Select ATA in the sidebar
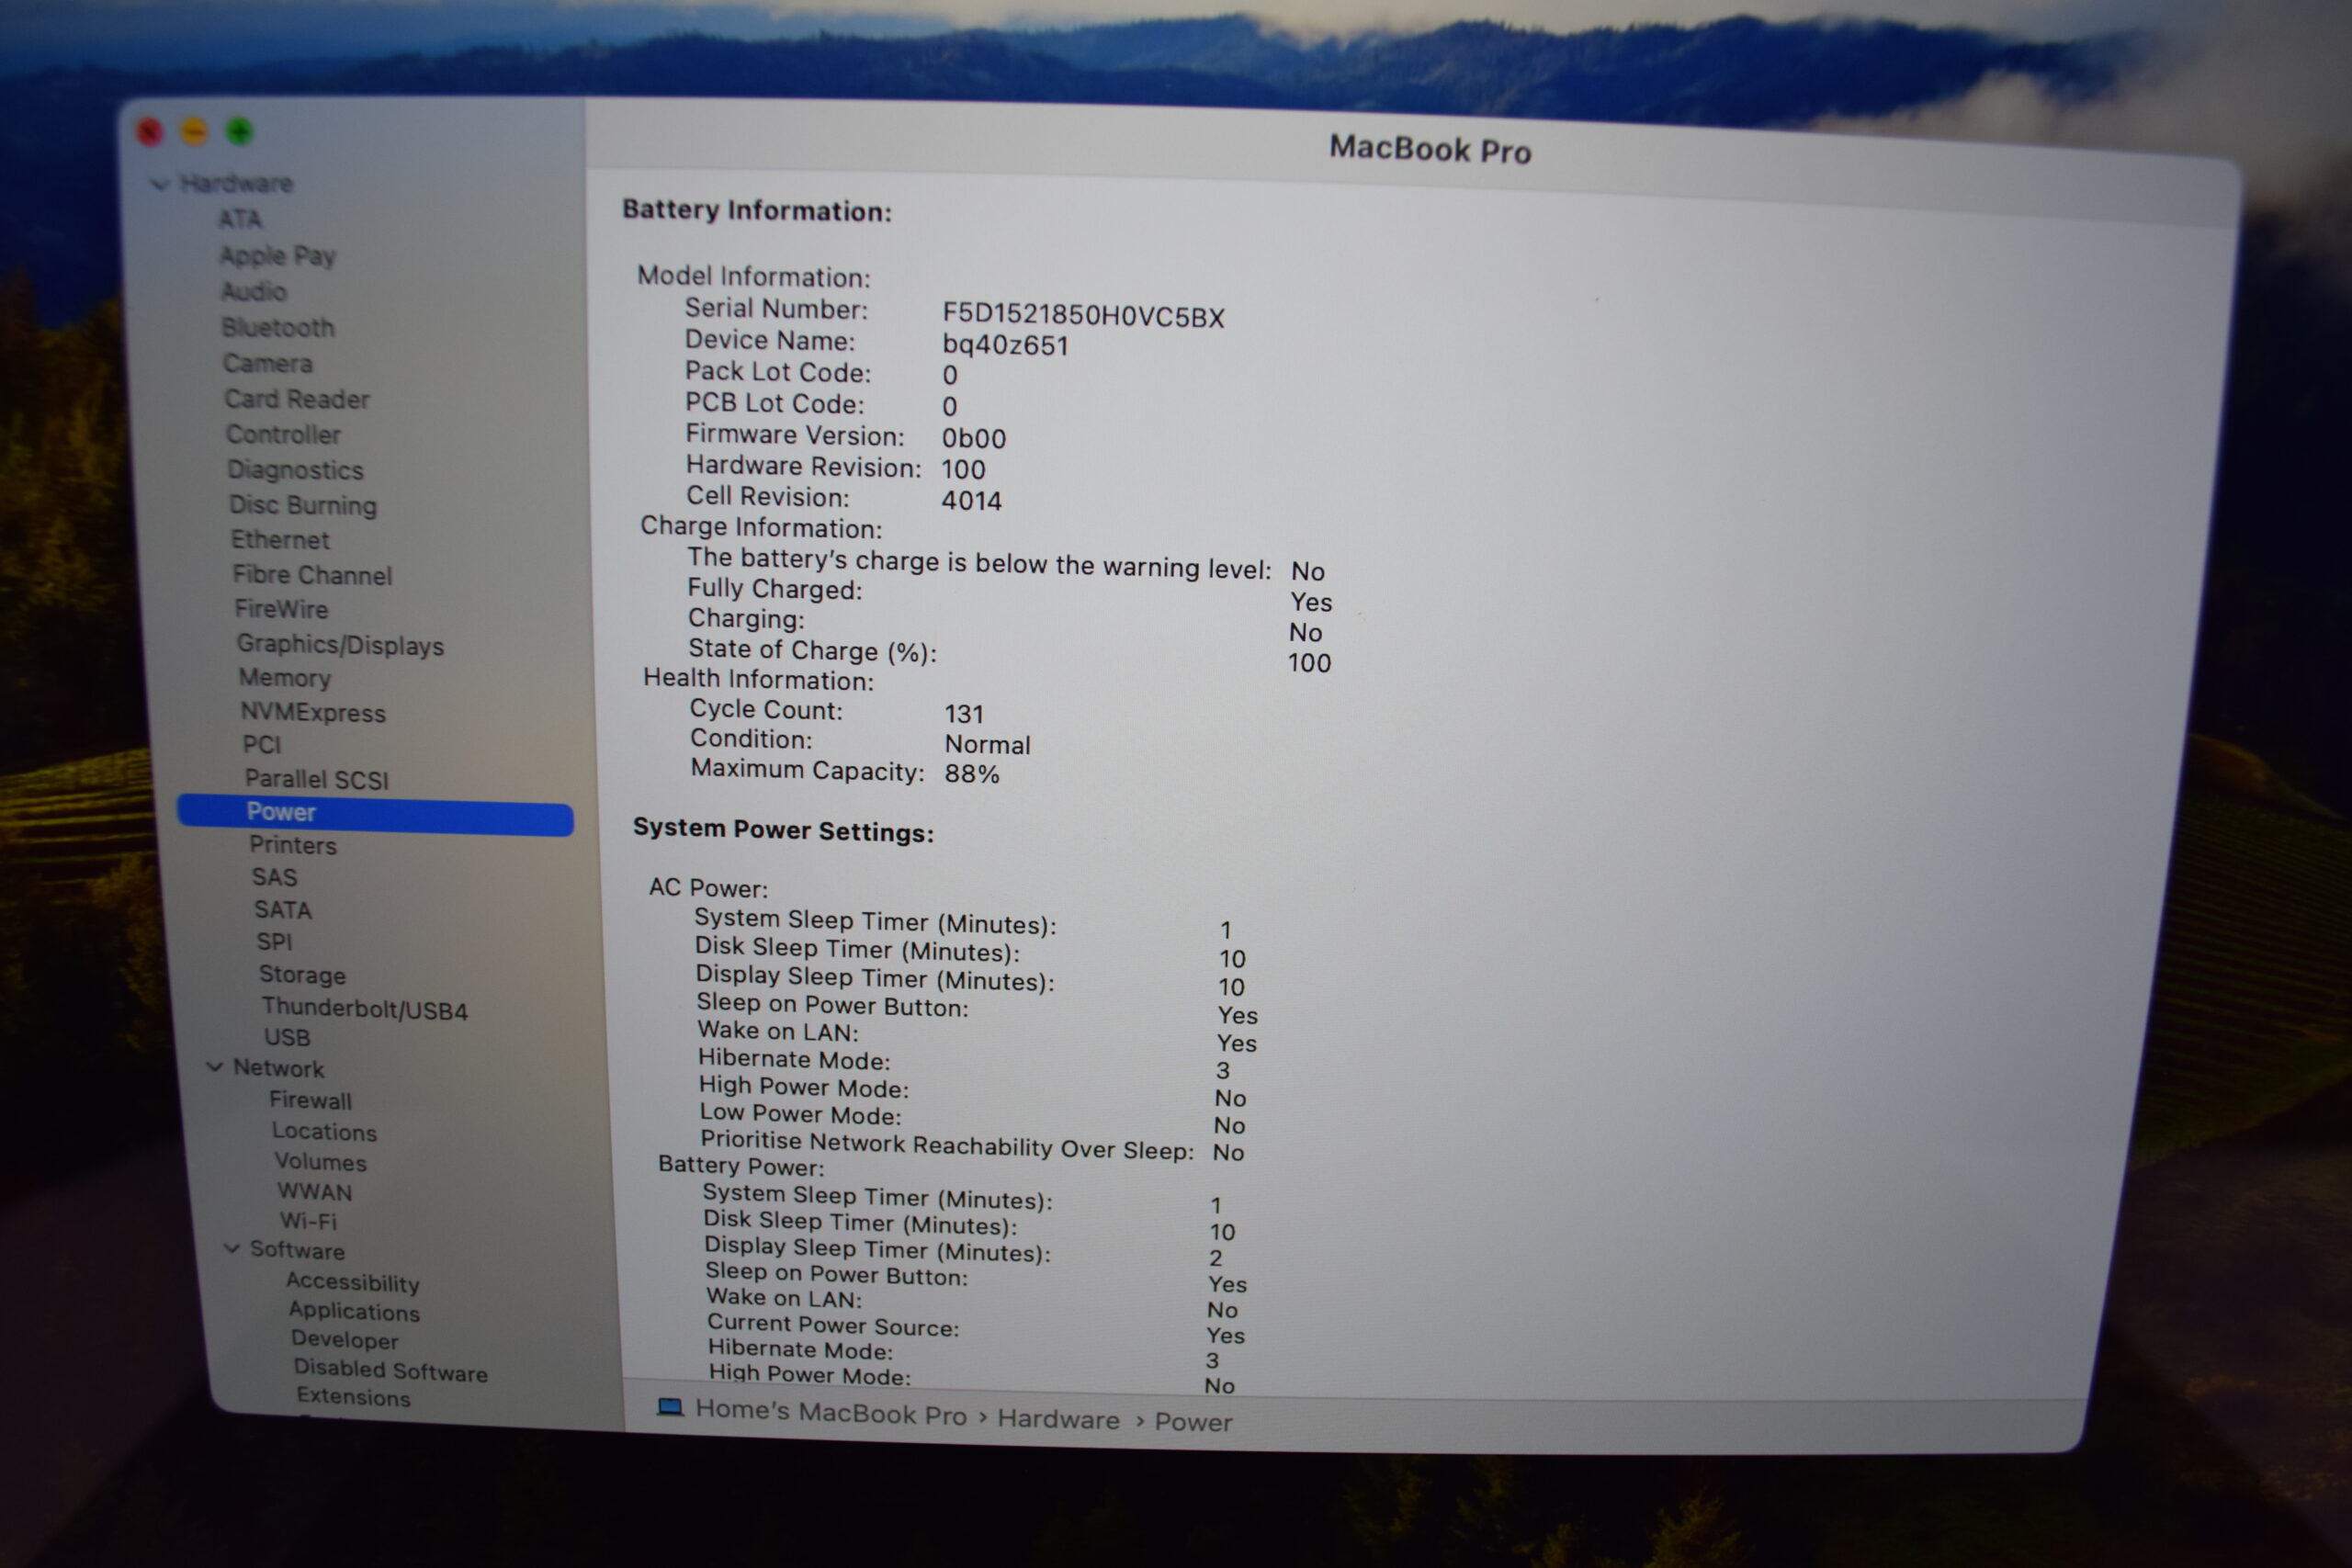The image size is (2352, 1568). 240,219
